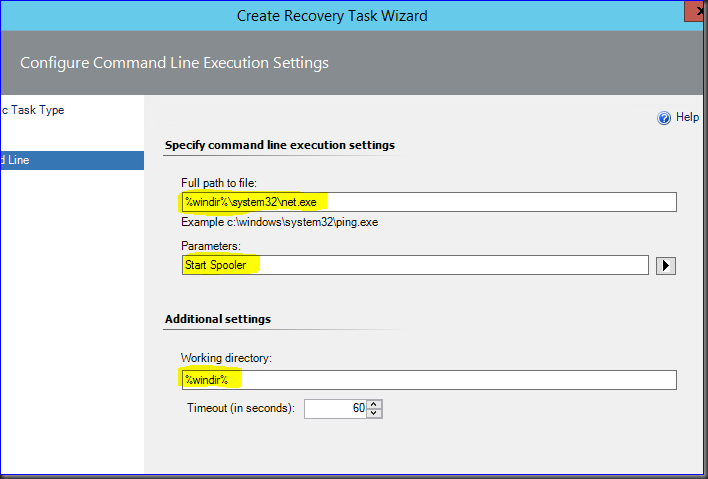The image size is (708, 479).
Task: Open the Parameters arrow flyout menu
Action: [x=666, y=266]
